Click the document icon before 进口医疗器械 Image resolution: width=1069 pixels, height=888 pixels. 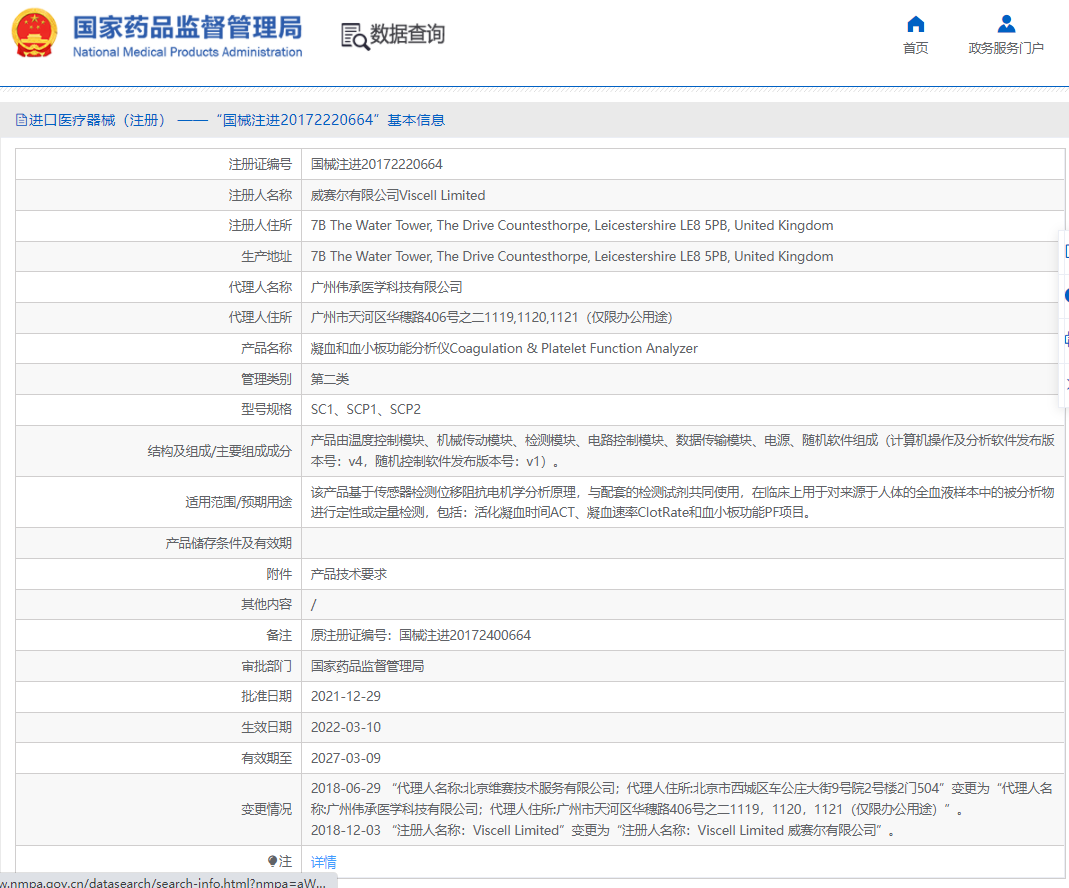21,120
